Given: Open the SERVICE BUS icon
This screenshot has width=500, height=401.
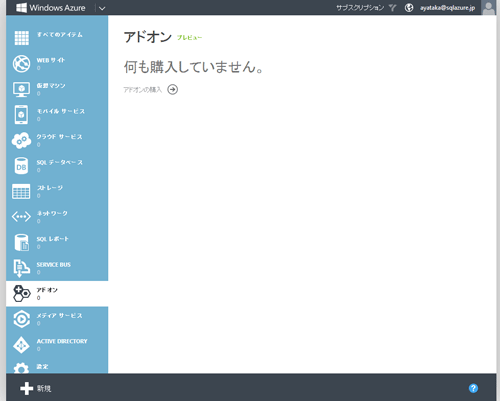Looking at the screenshot, I should [21, 268].
